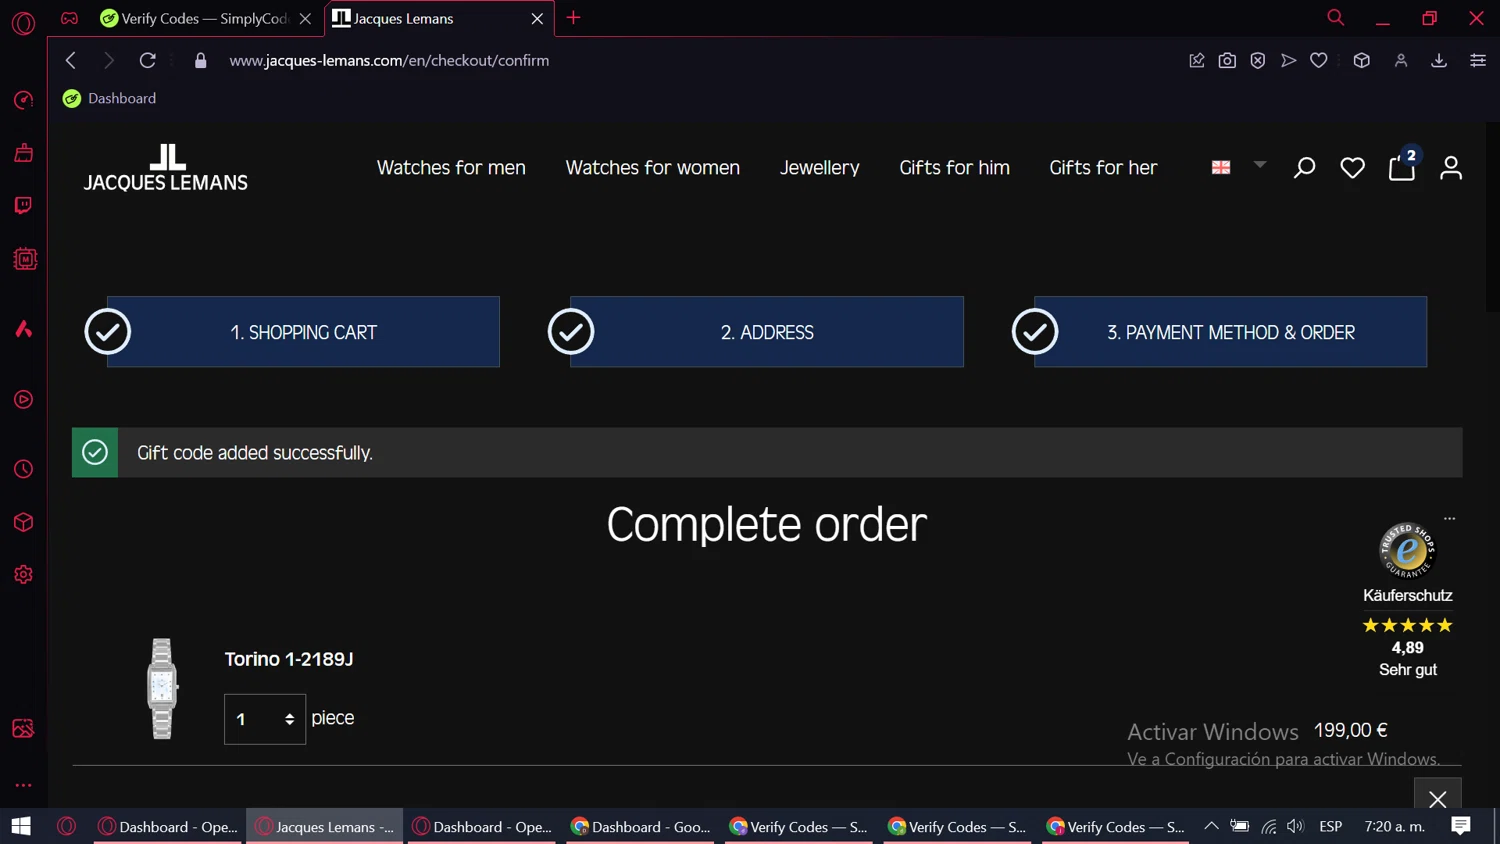Open browser downloads icon
The image size is (1500, 844).
[1439, 60]
